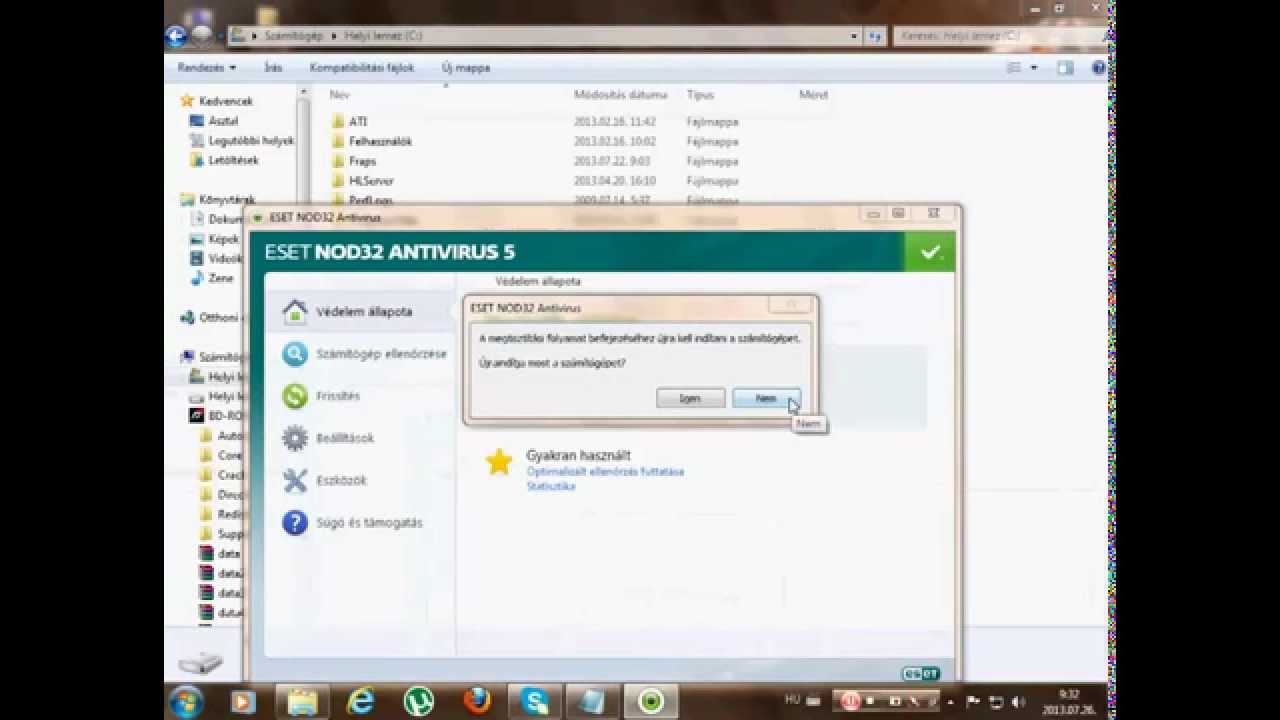Select Letöltések in Explorer navigation pane
This screenshot has width=1280, height=720.
point(233,160)
